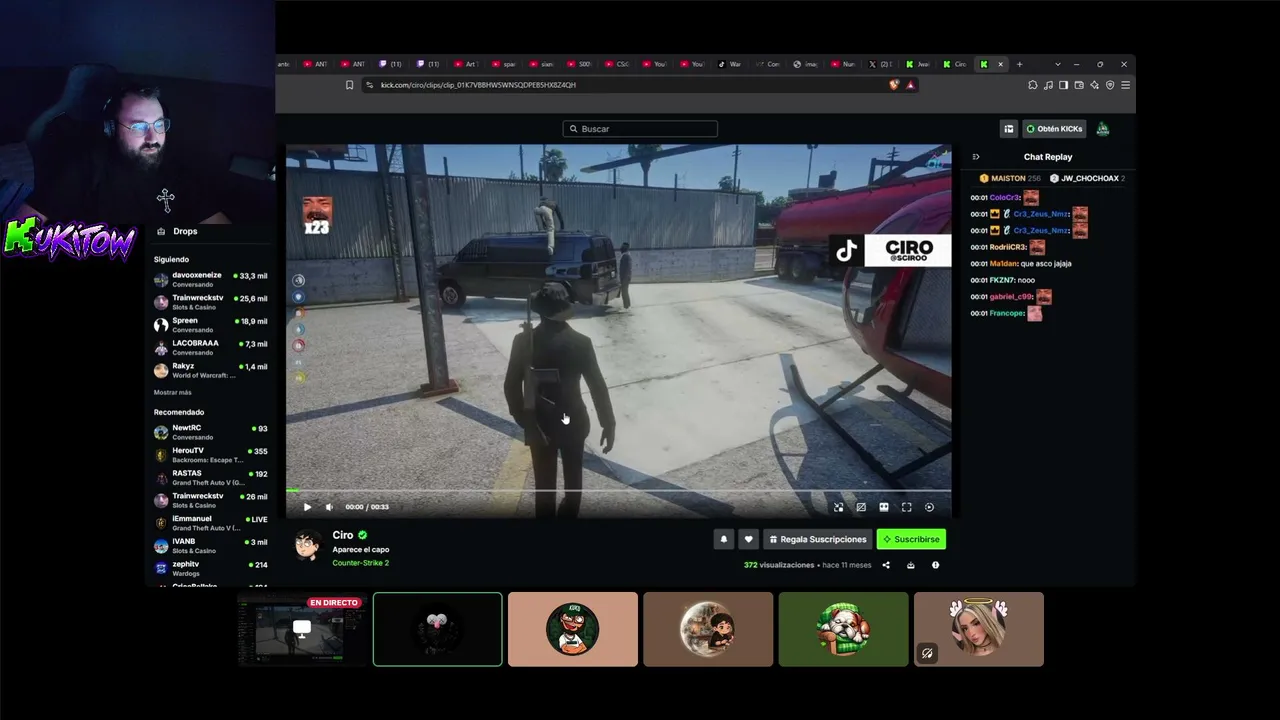
Task: Click the Ma1dan chat message username
Action: click(1003, 264)
